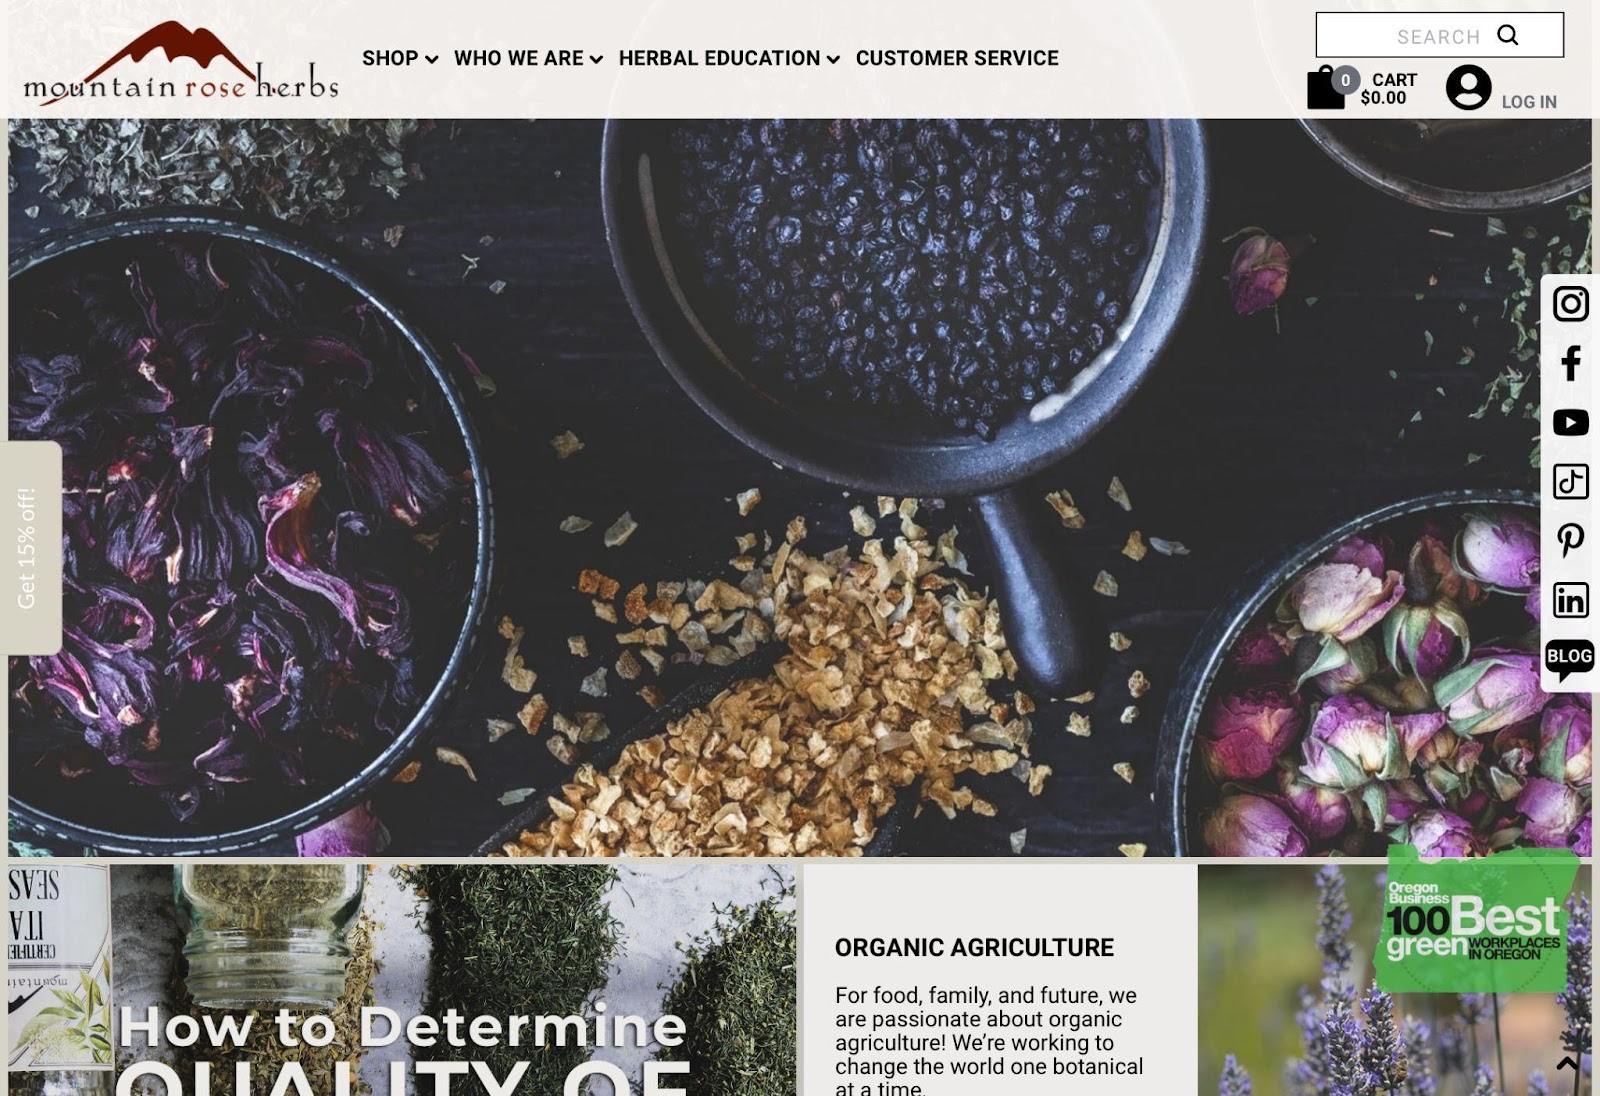1600x1096 pixels.
Task: Select the user account avatar icon
Action: click(x=1468, y=87)
